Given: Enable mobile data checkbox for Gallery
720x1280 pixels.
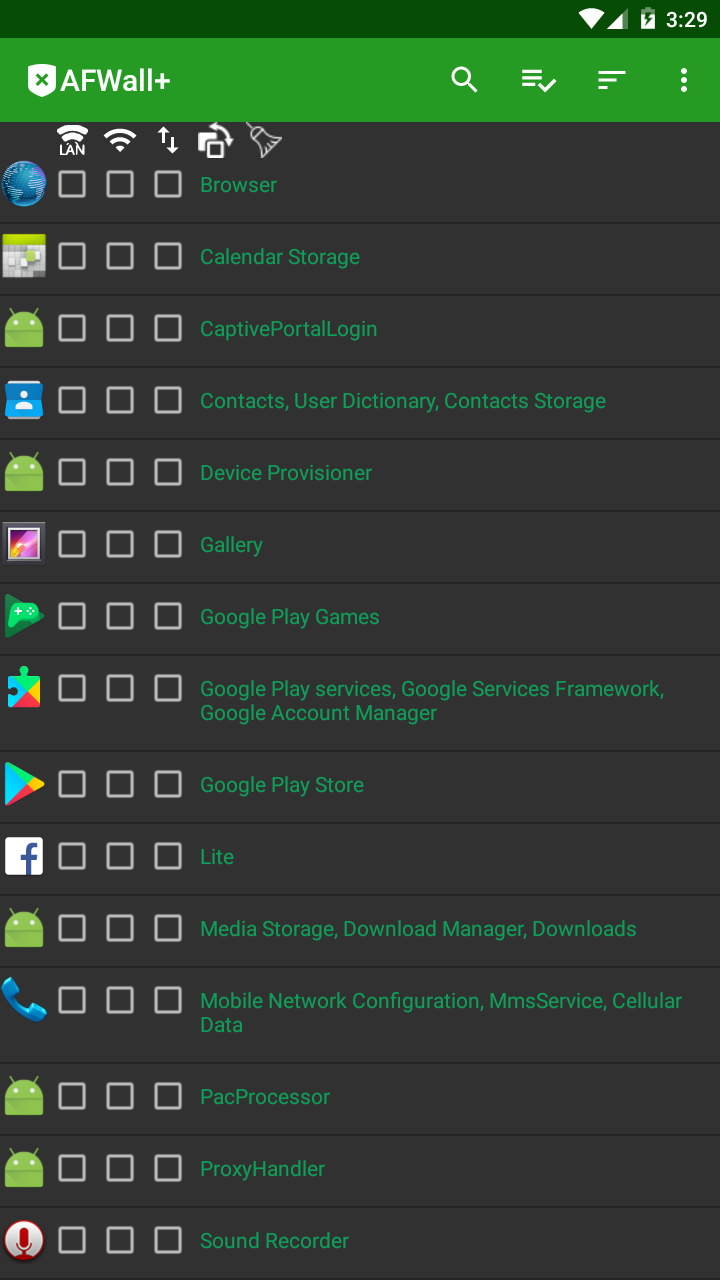Looking at the screenshot, I should [168, 544].
